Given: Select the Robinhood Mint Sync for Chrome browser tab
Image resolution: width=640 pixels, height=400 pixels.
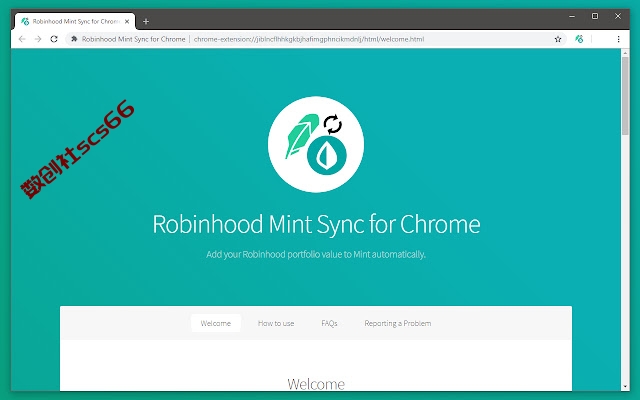Looking at the screenshot, I should (75, 21).
